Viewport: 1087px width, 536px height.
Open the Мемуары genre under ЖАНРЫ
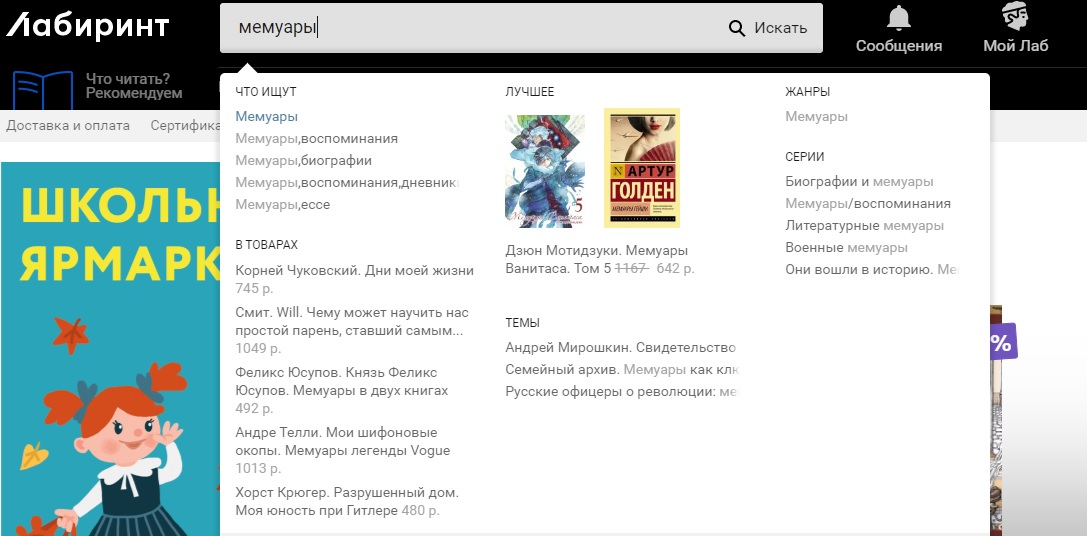(x=817, y=116)
